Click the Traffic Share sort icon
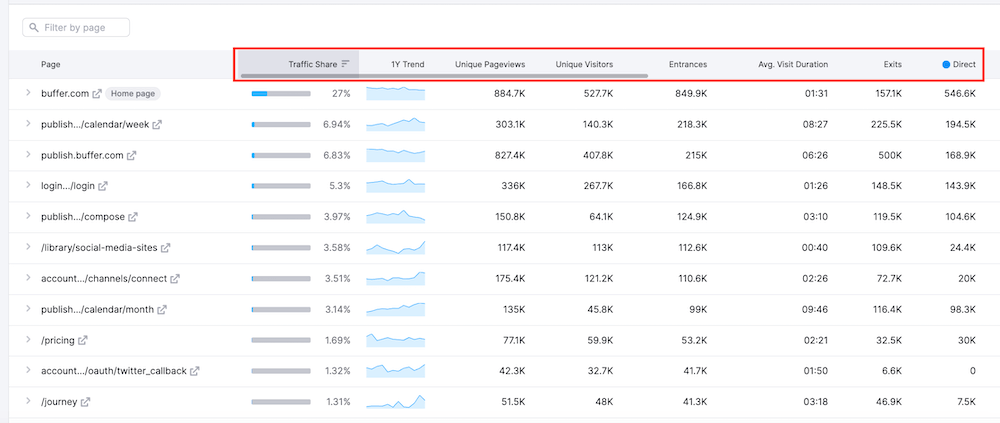Screen dimensions: 1000x423 coord(345,64)
